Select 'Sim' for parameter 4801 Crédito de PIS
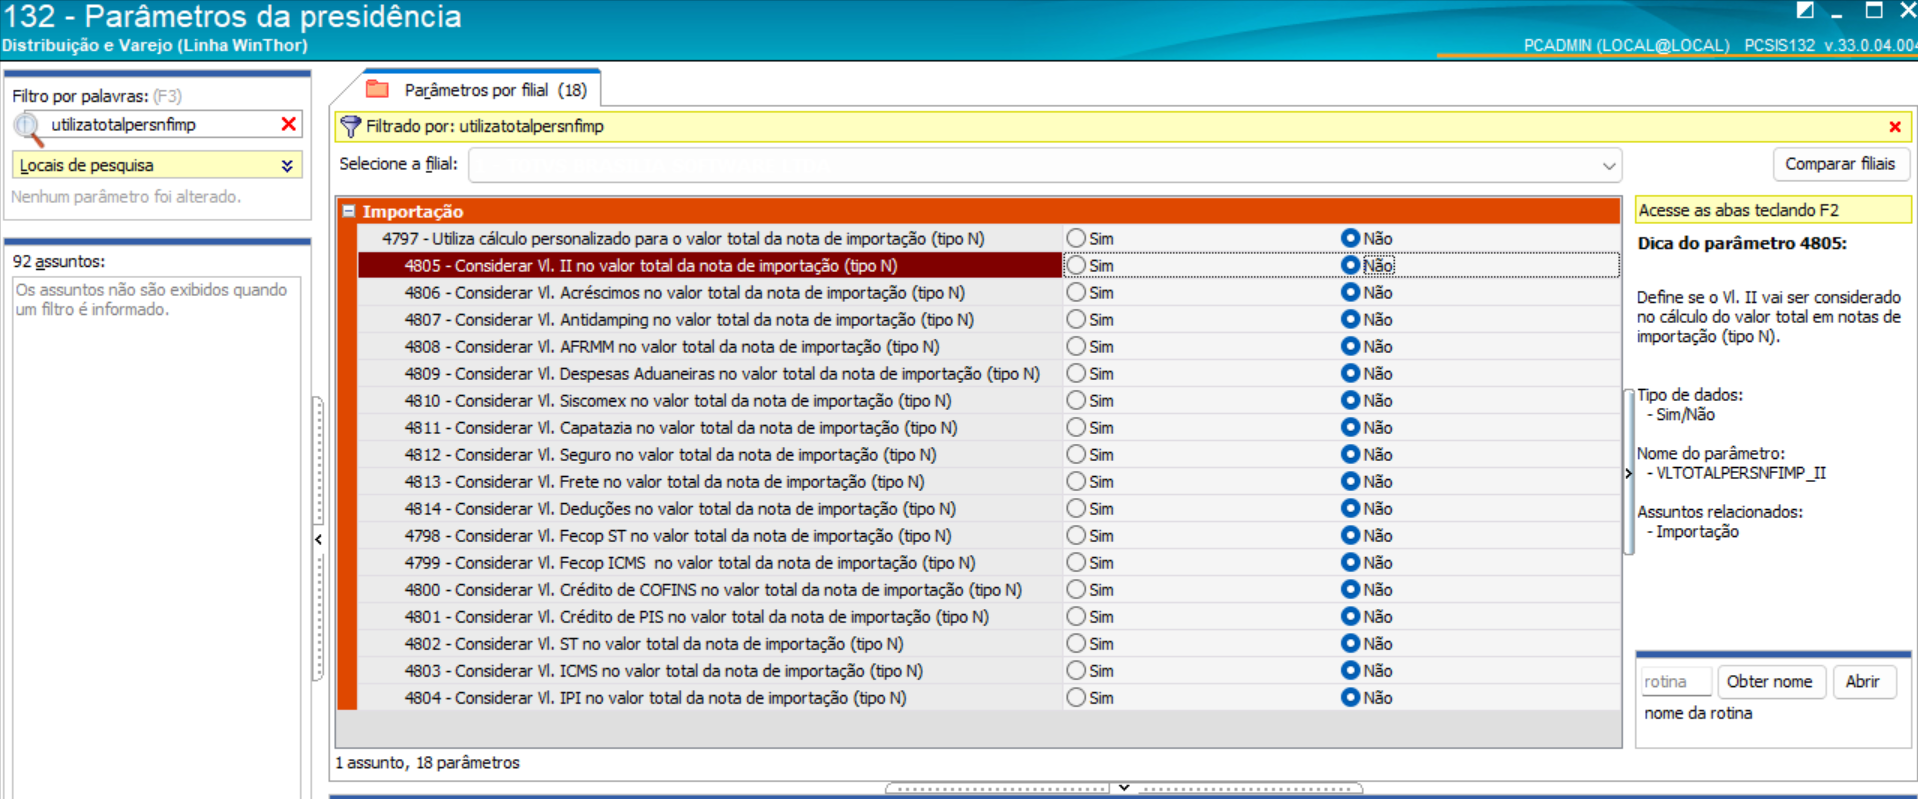The height and width of the screenshot is (799, 1918). 1076,616
